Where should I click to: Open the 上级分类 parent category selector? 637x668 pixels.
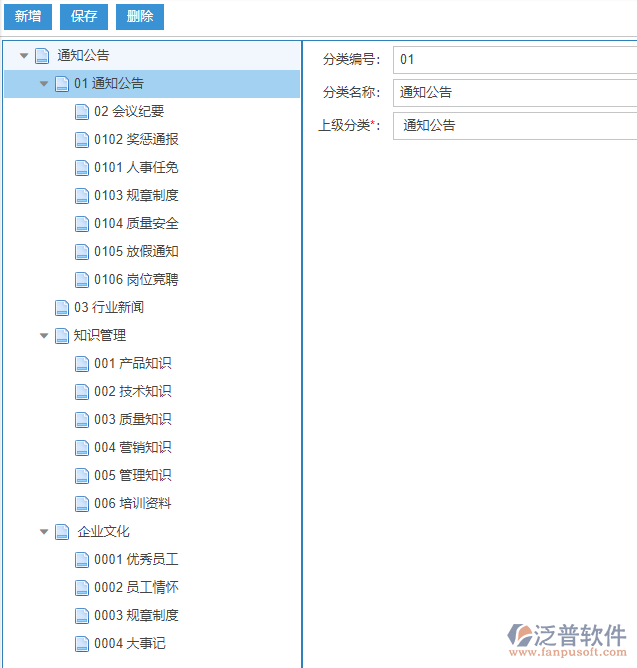coord(515,125)
